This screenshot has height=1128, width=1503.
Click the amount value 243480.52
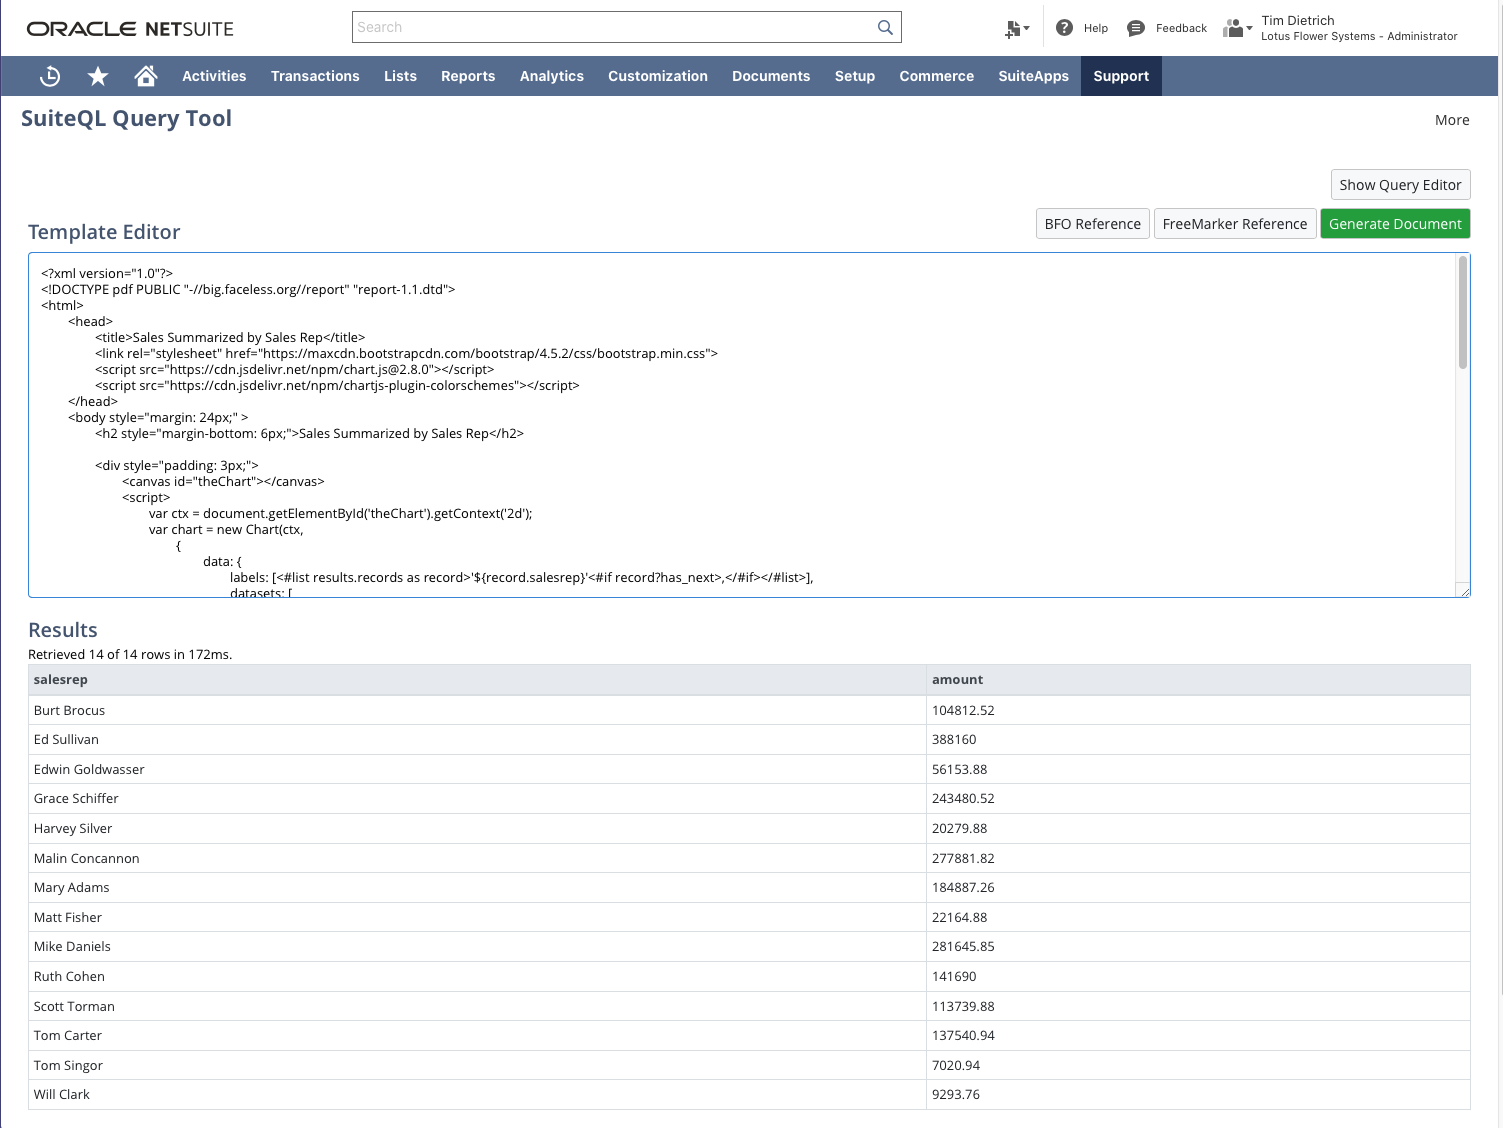[963, 799]
